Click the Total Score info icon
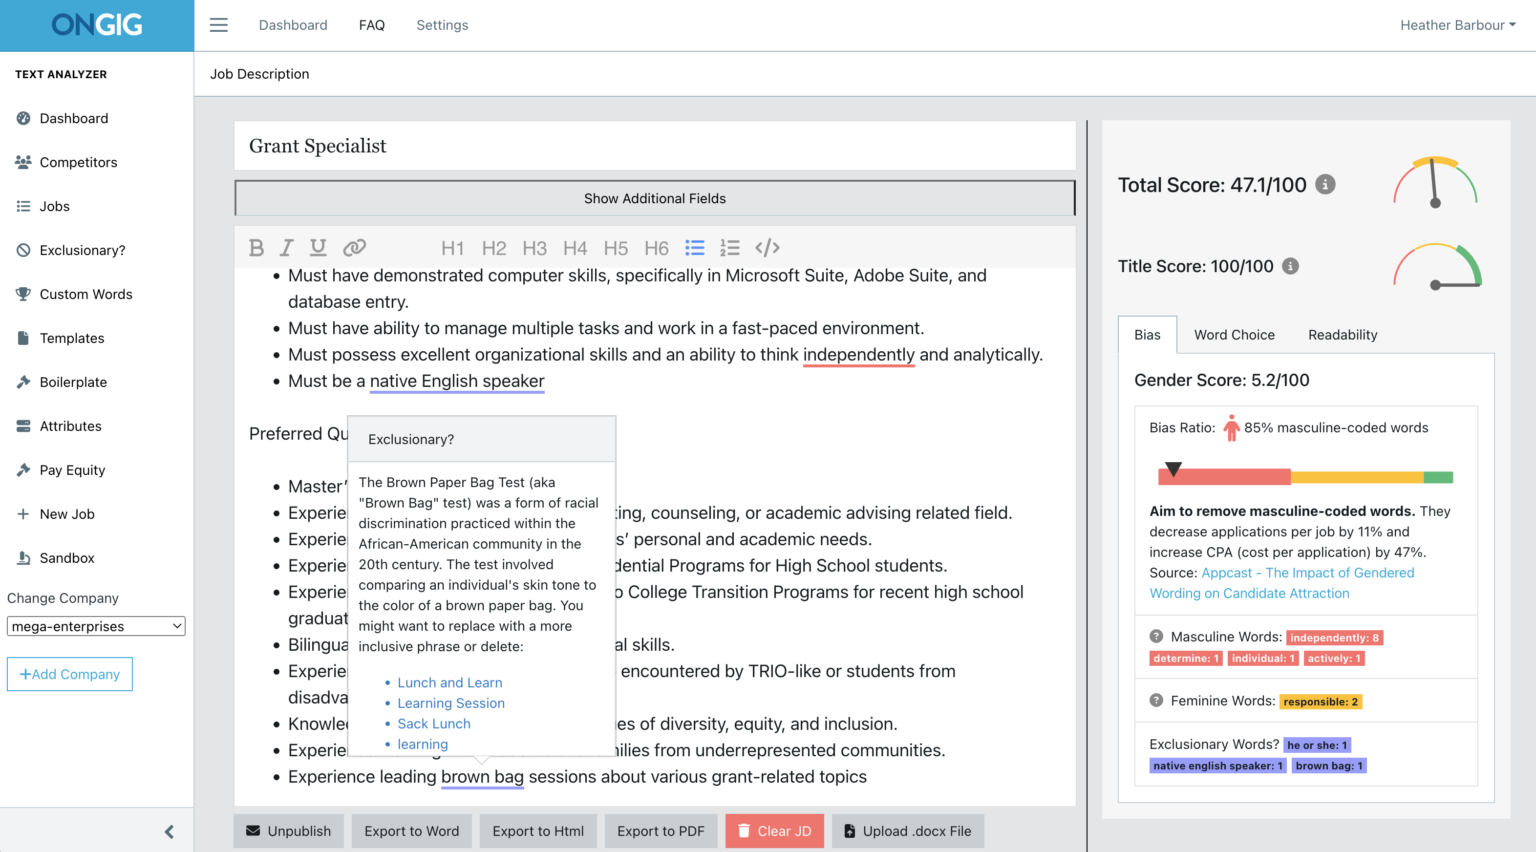 pyautogui.click(x=1325, y=184)
